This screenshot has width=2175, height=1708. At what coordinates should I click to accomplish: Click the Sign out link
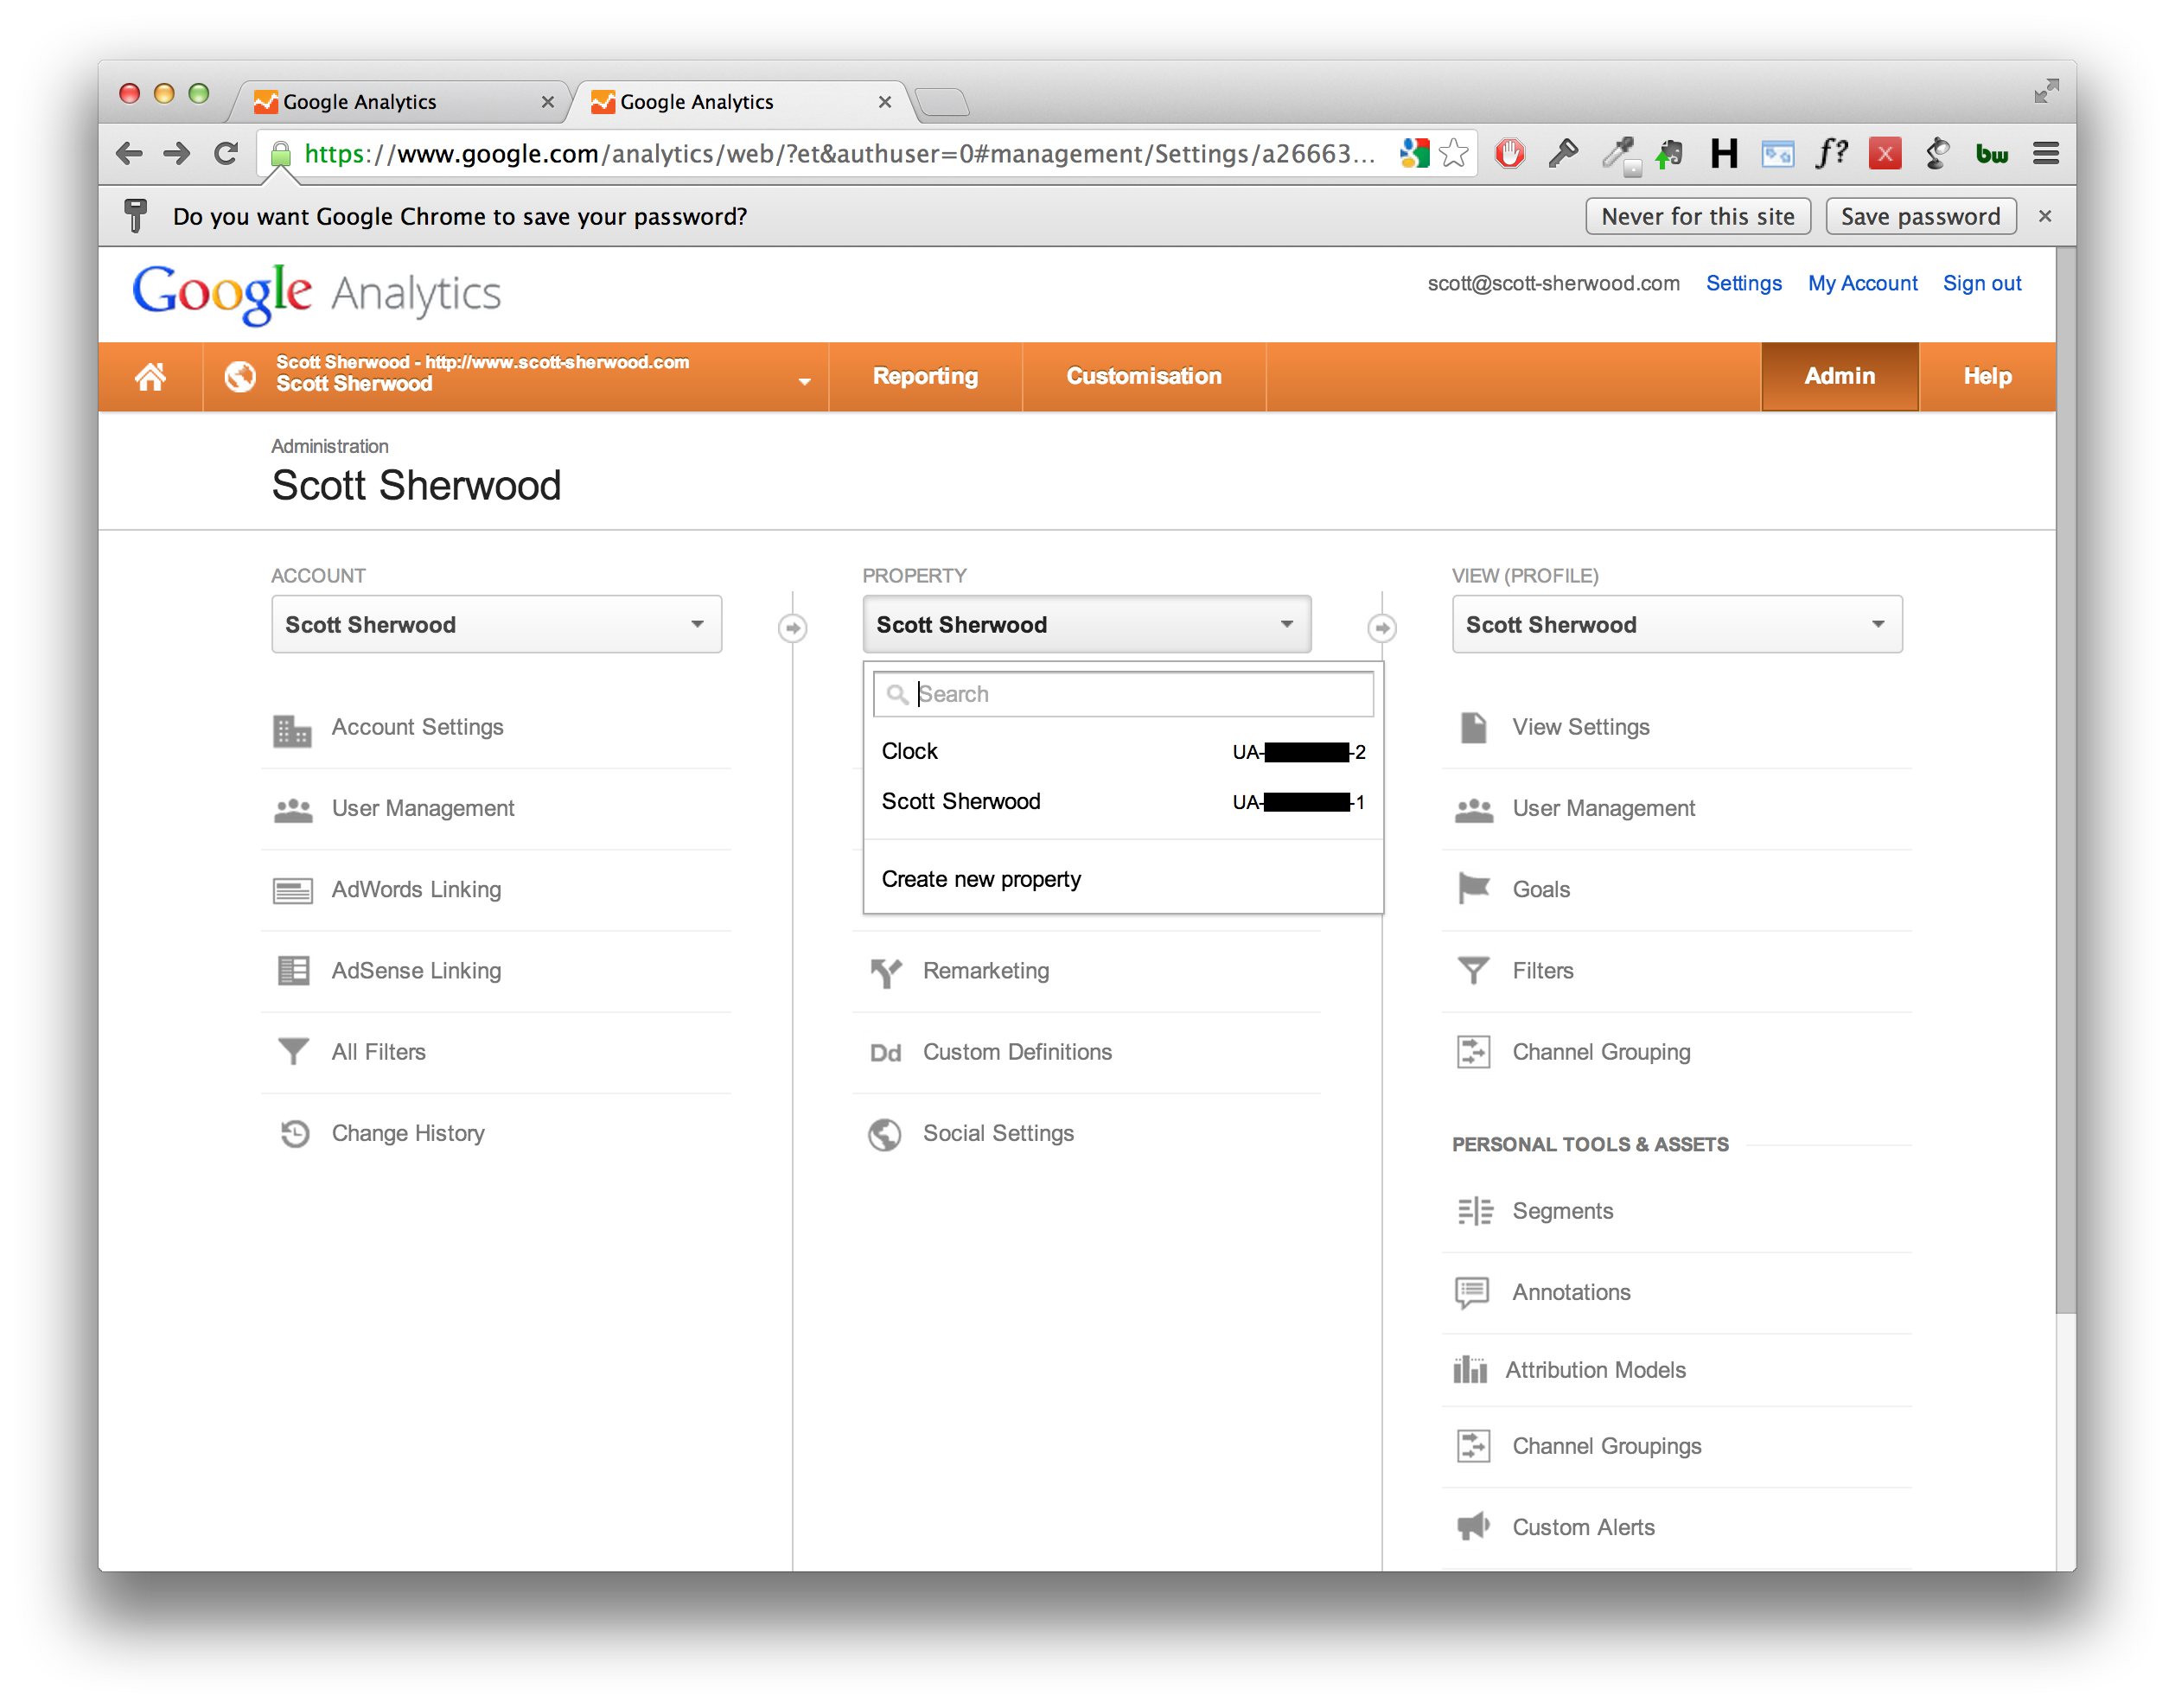coord(1981,284)
